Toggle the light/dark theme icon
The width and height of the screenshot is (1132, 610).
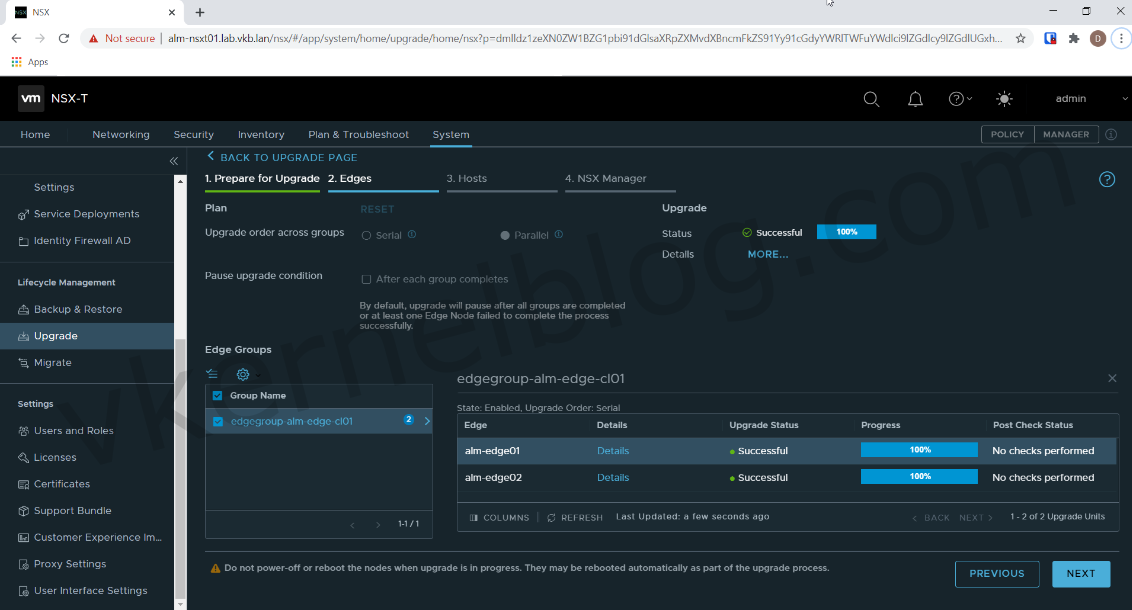[1004, 99]
